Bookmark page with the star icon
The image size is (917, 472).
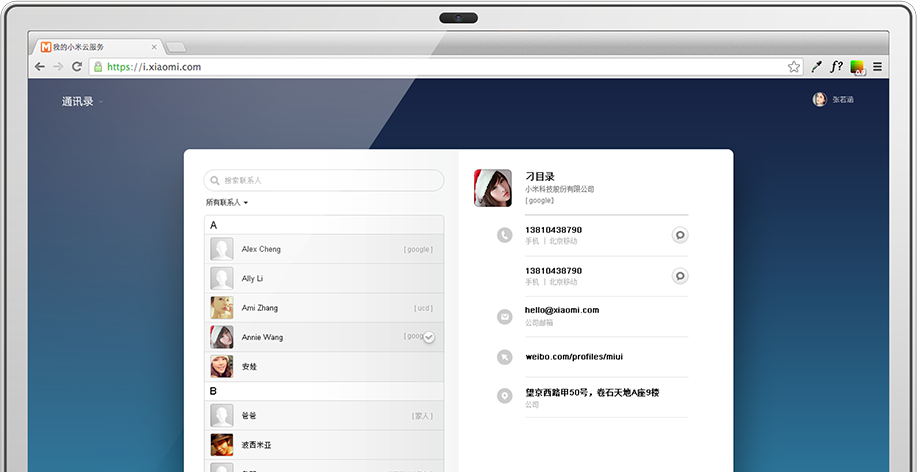point(794,67)
